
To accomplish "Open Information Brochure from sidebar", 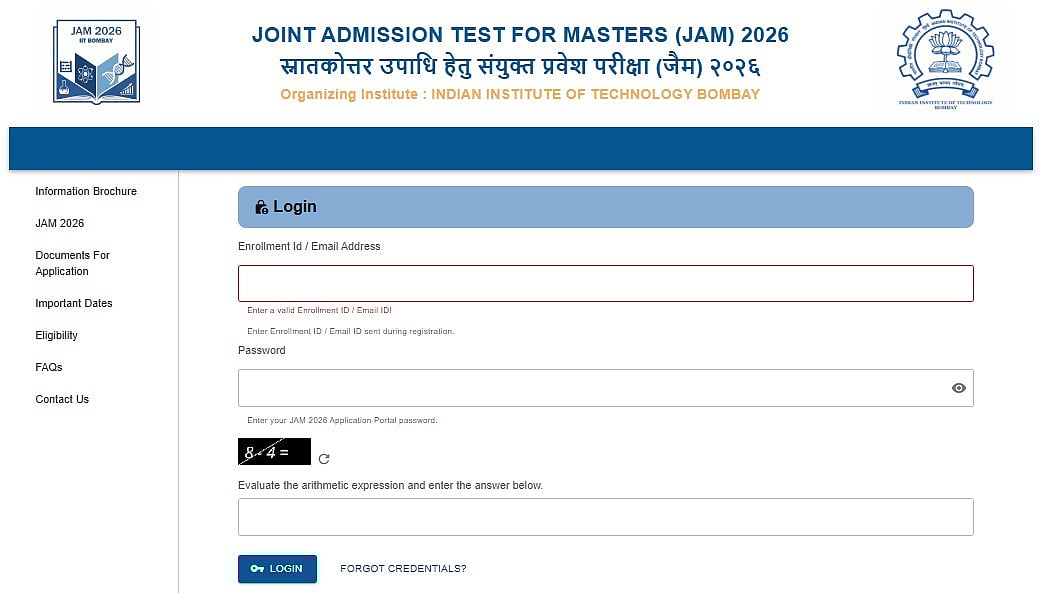I will coord(86,191).
